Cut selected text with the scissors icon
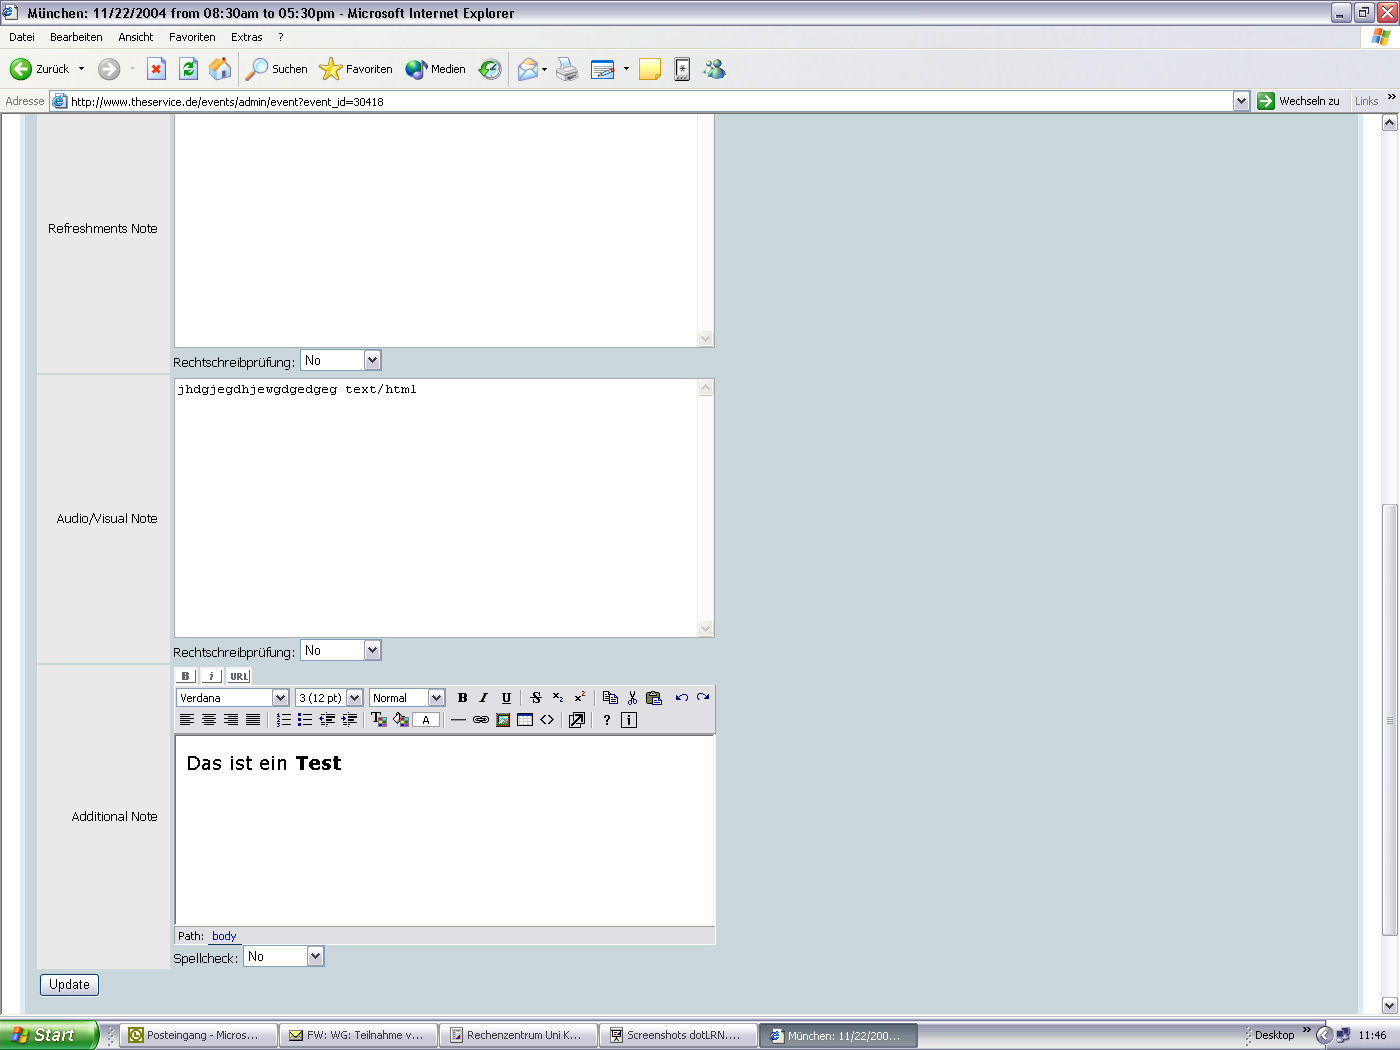1400x1050 pixels. click(x=633, y=697)
